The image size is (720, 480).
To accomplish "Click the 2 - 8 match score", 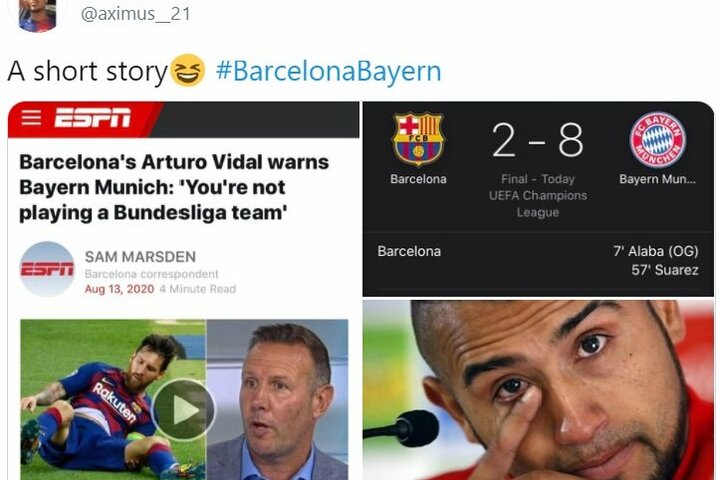I will (538, 140).
